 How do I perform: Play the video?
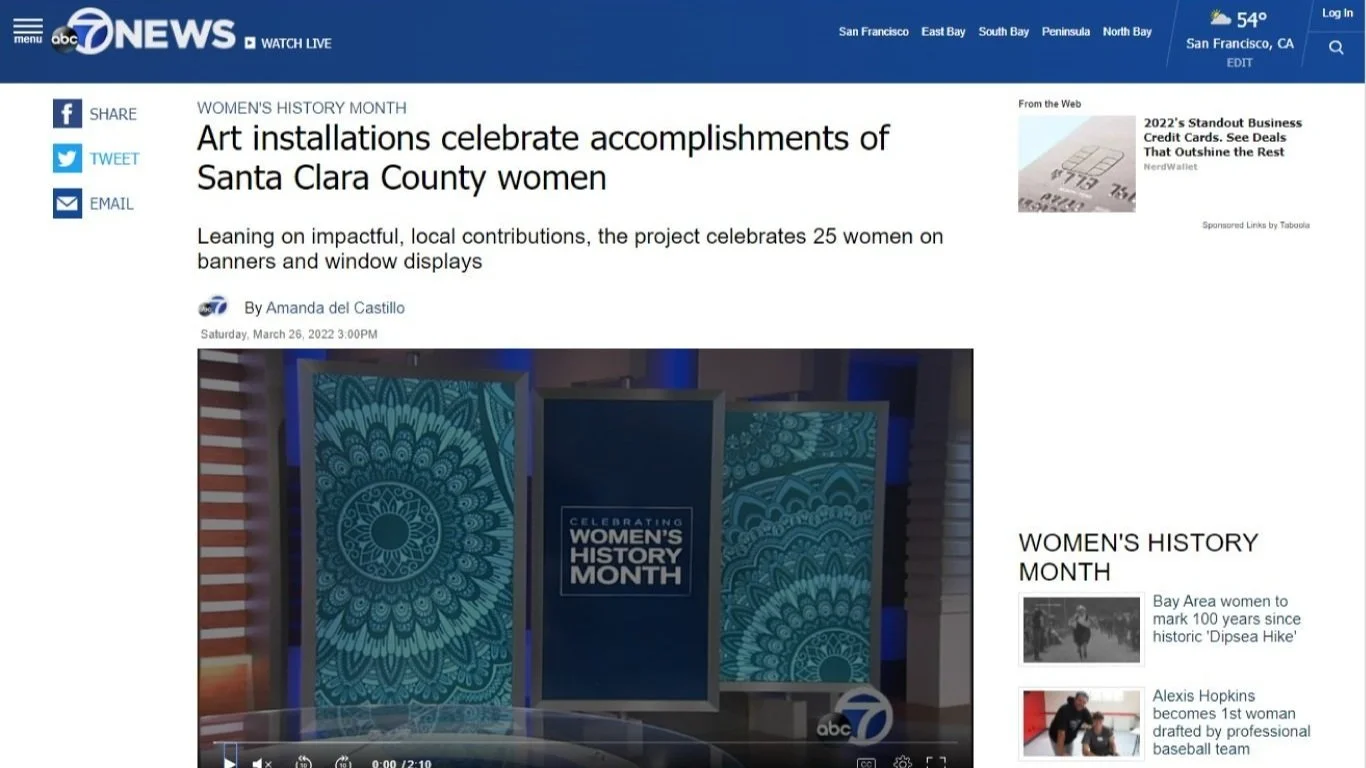pos(229,763)
